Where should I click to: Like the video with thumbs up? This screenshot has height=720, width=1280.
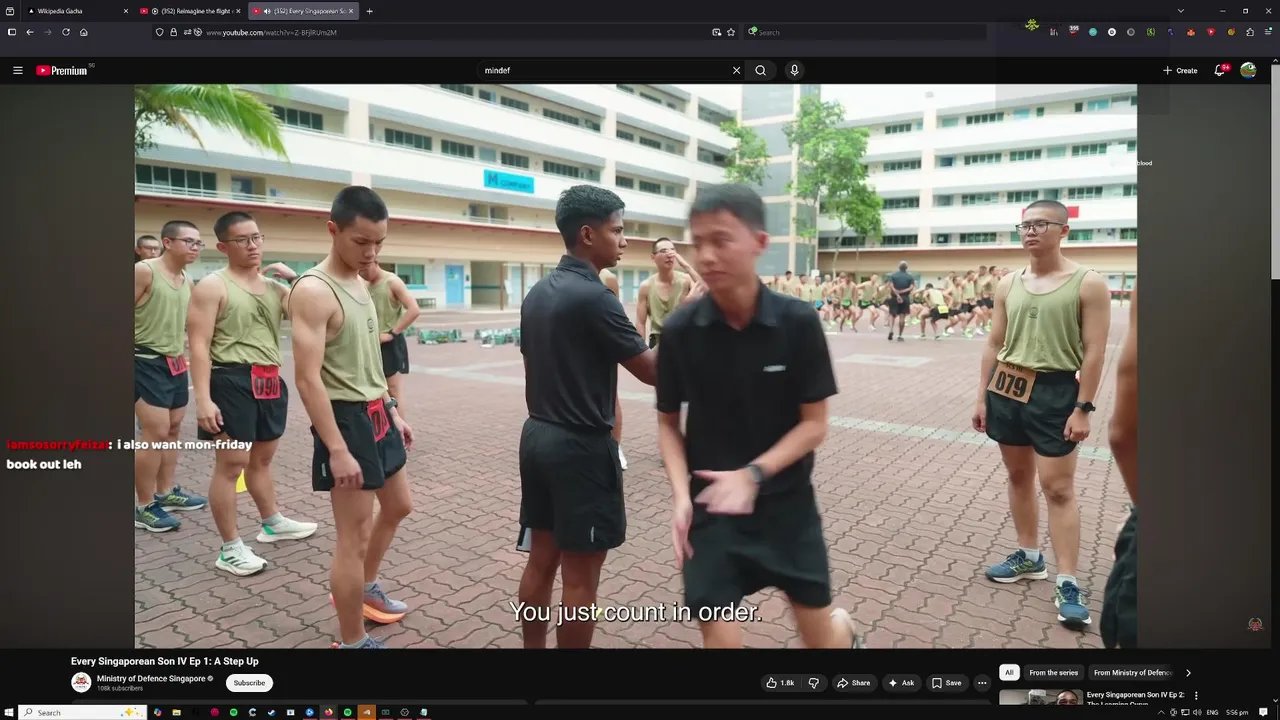[780, 683]
